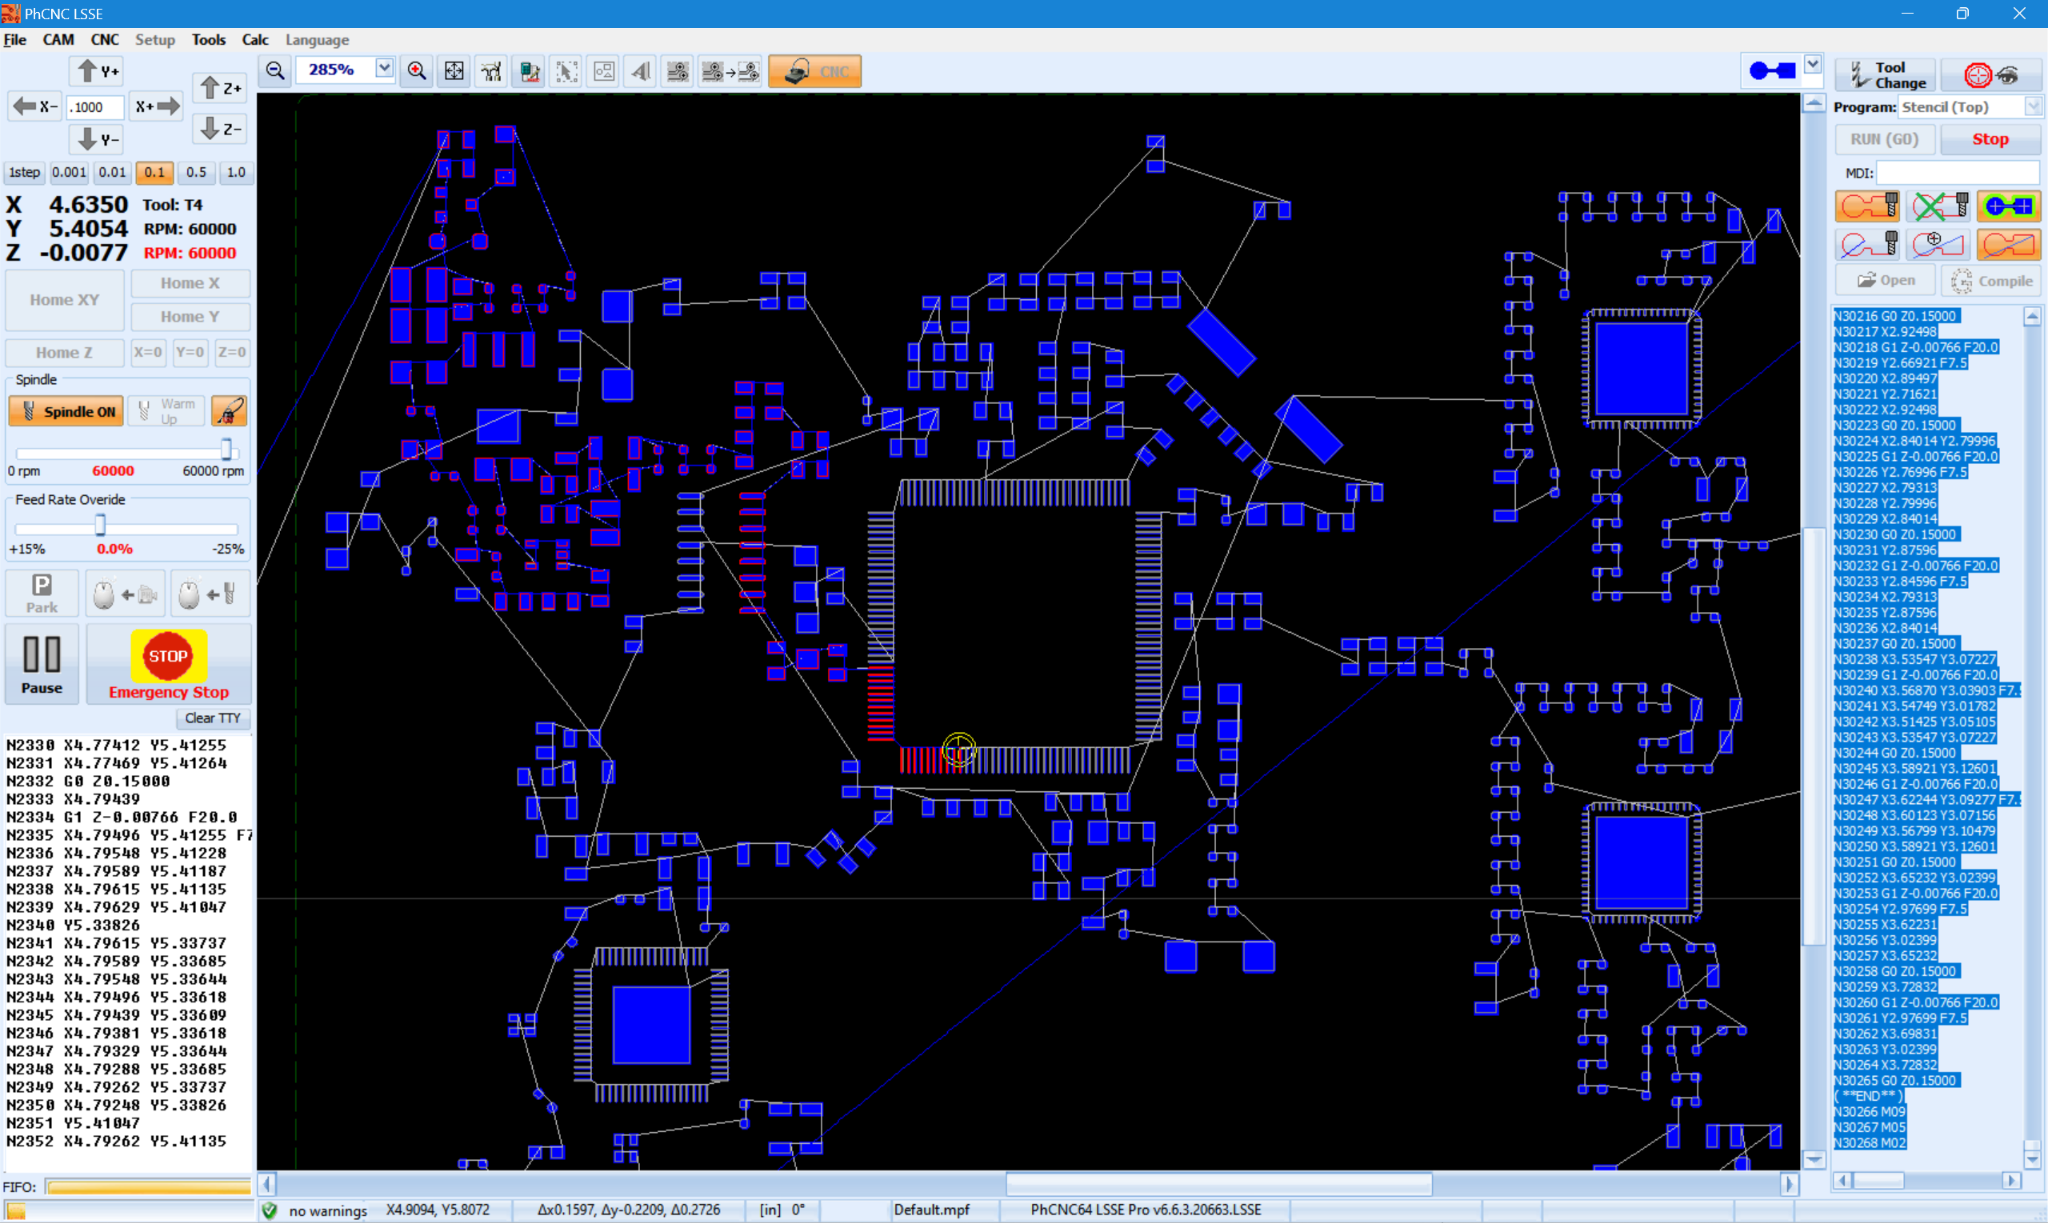
Task: Click the selection pointer toolbar icon
Action: tap(567, 71)
